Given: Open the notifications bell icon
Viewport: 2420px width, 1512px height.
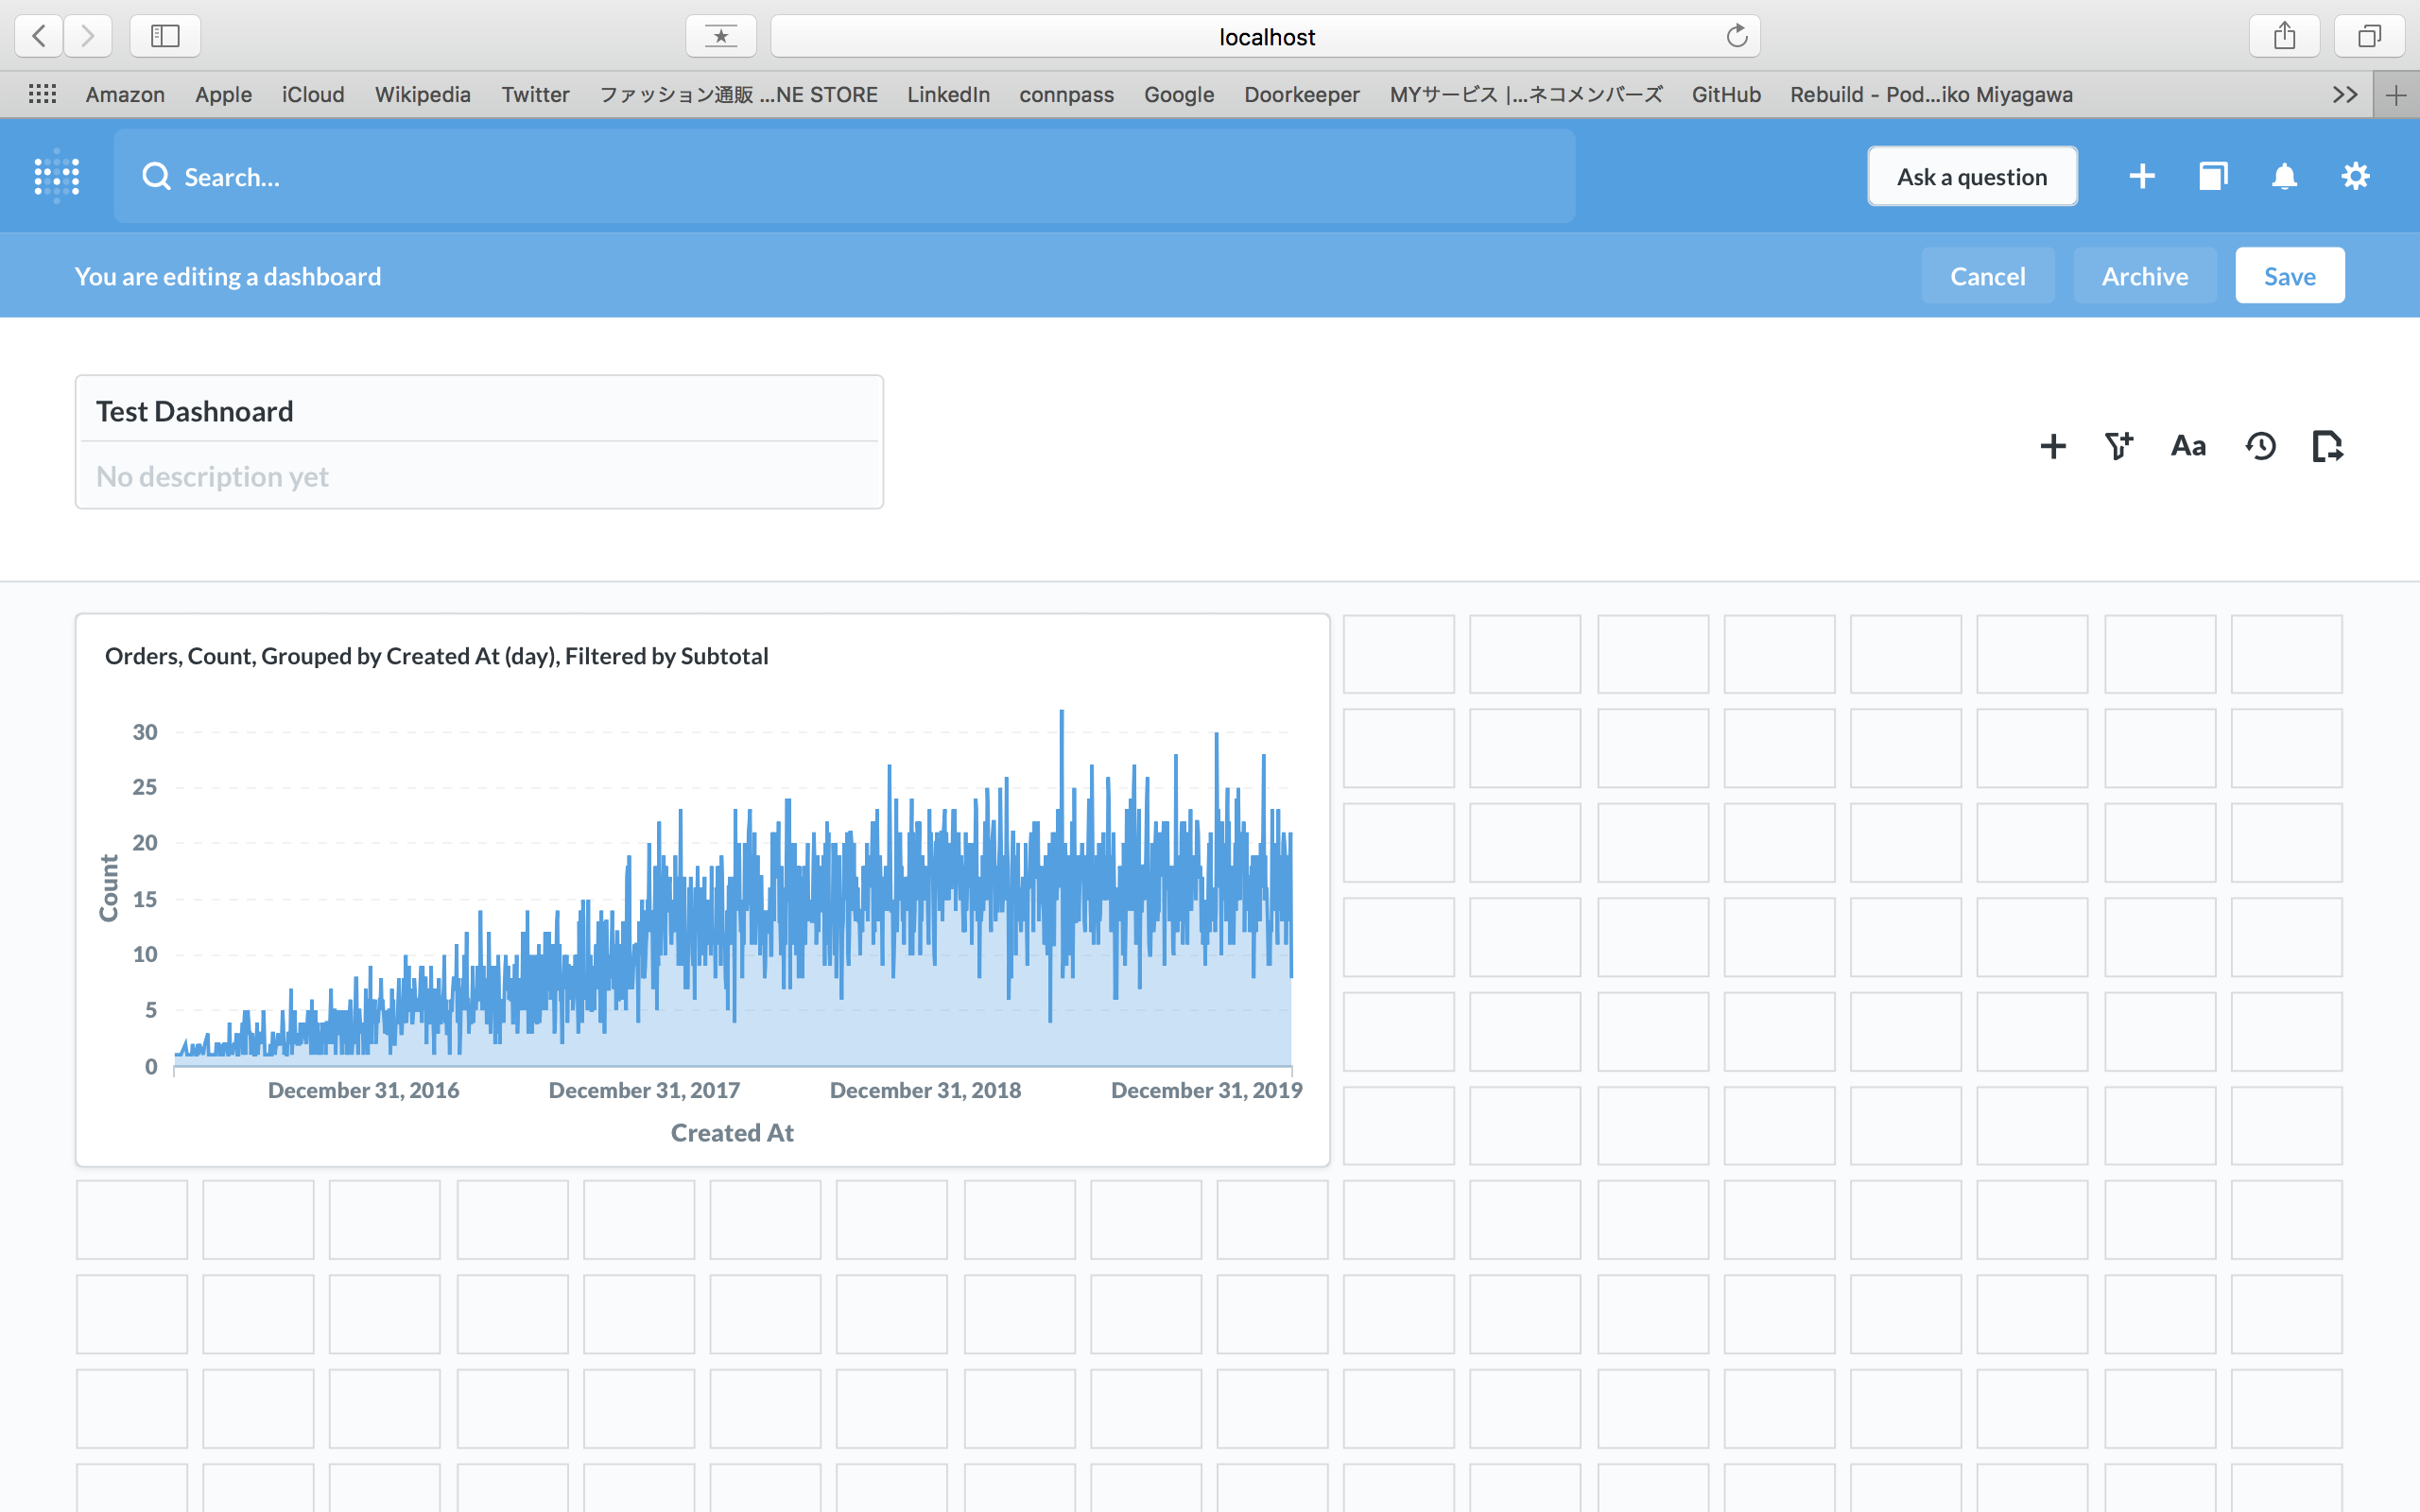Looking at the screenshot, I should [x=2284, y=176].
